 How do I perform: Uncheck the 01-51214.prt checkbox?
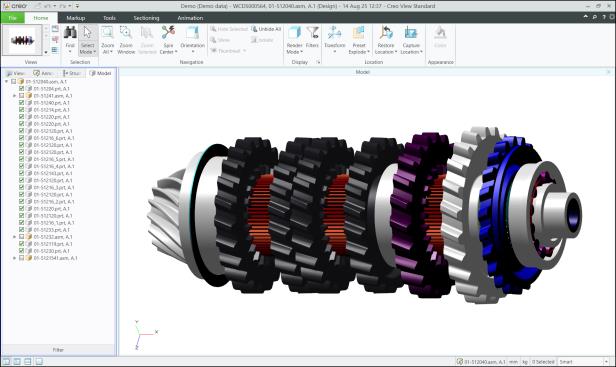click(x=22, y=110)
